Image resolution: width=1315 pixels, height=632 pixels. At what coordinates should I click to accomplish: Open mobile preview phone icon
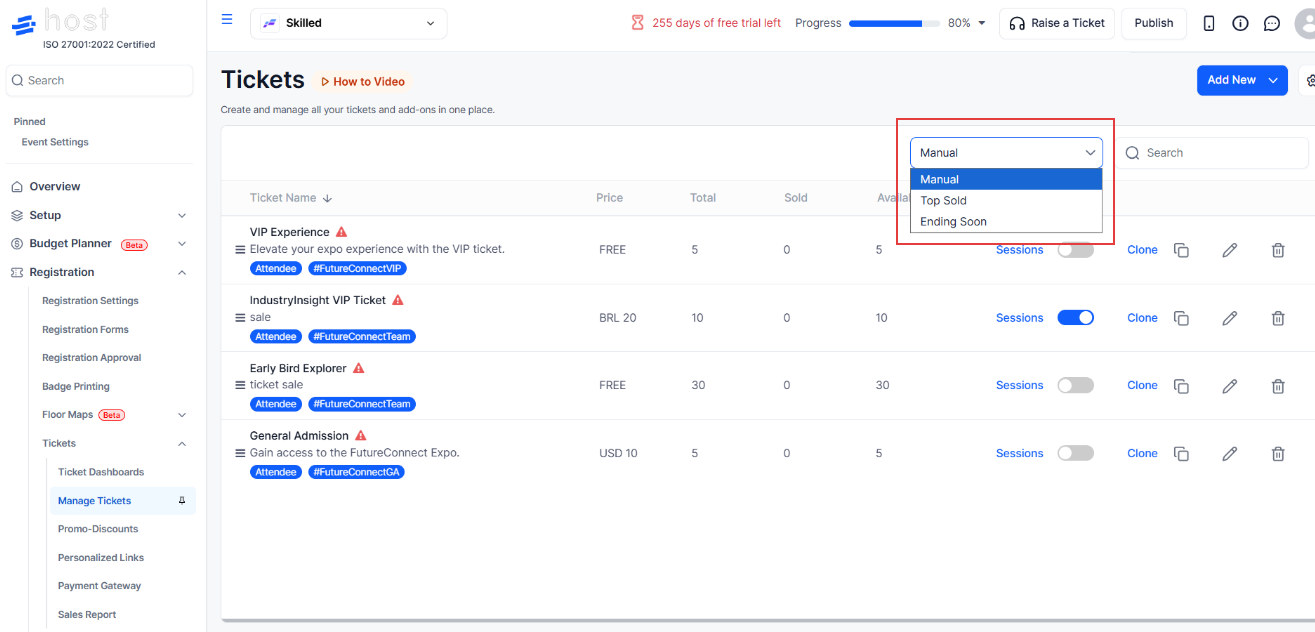[x=1209, y=23]
